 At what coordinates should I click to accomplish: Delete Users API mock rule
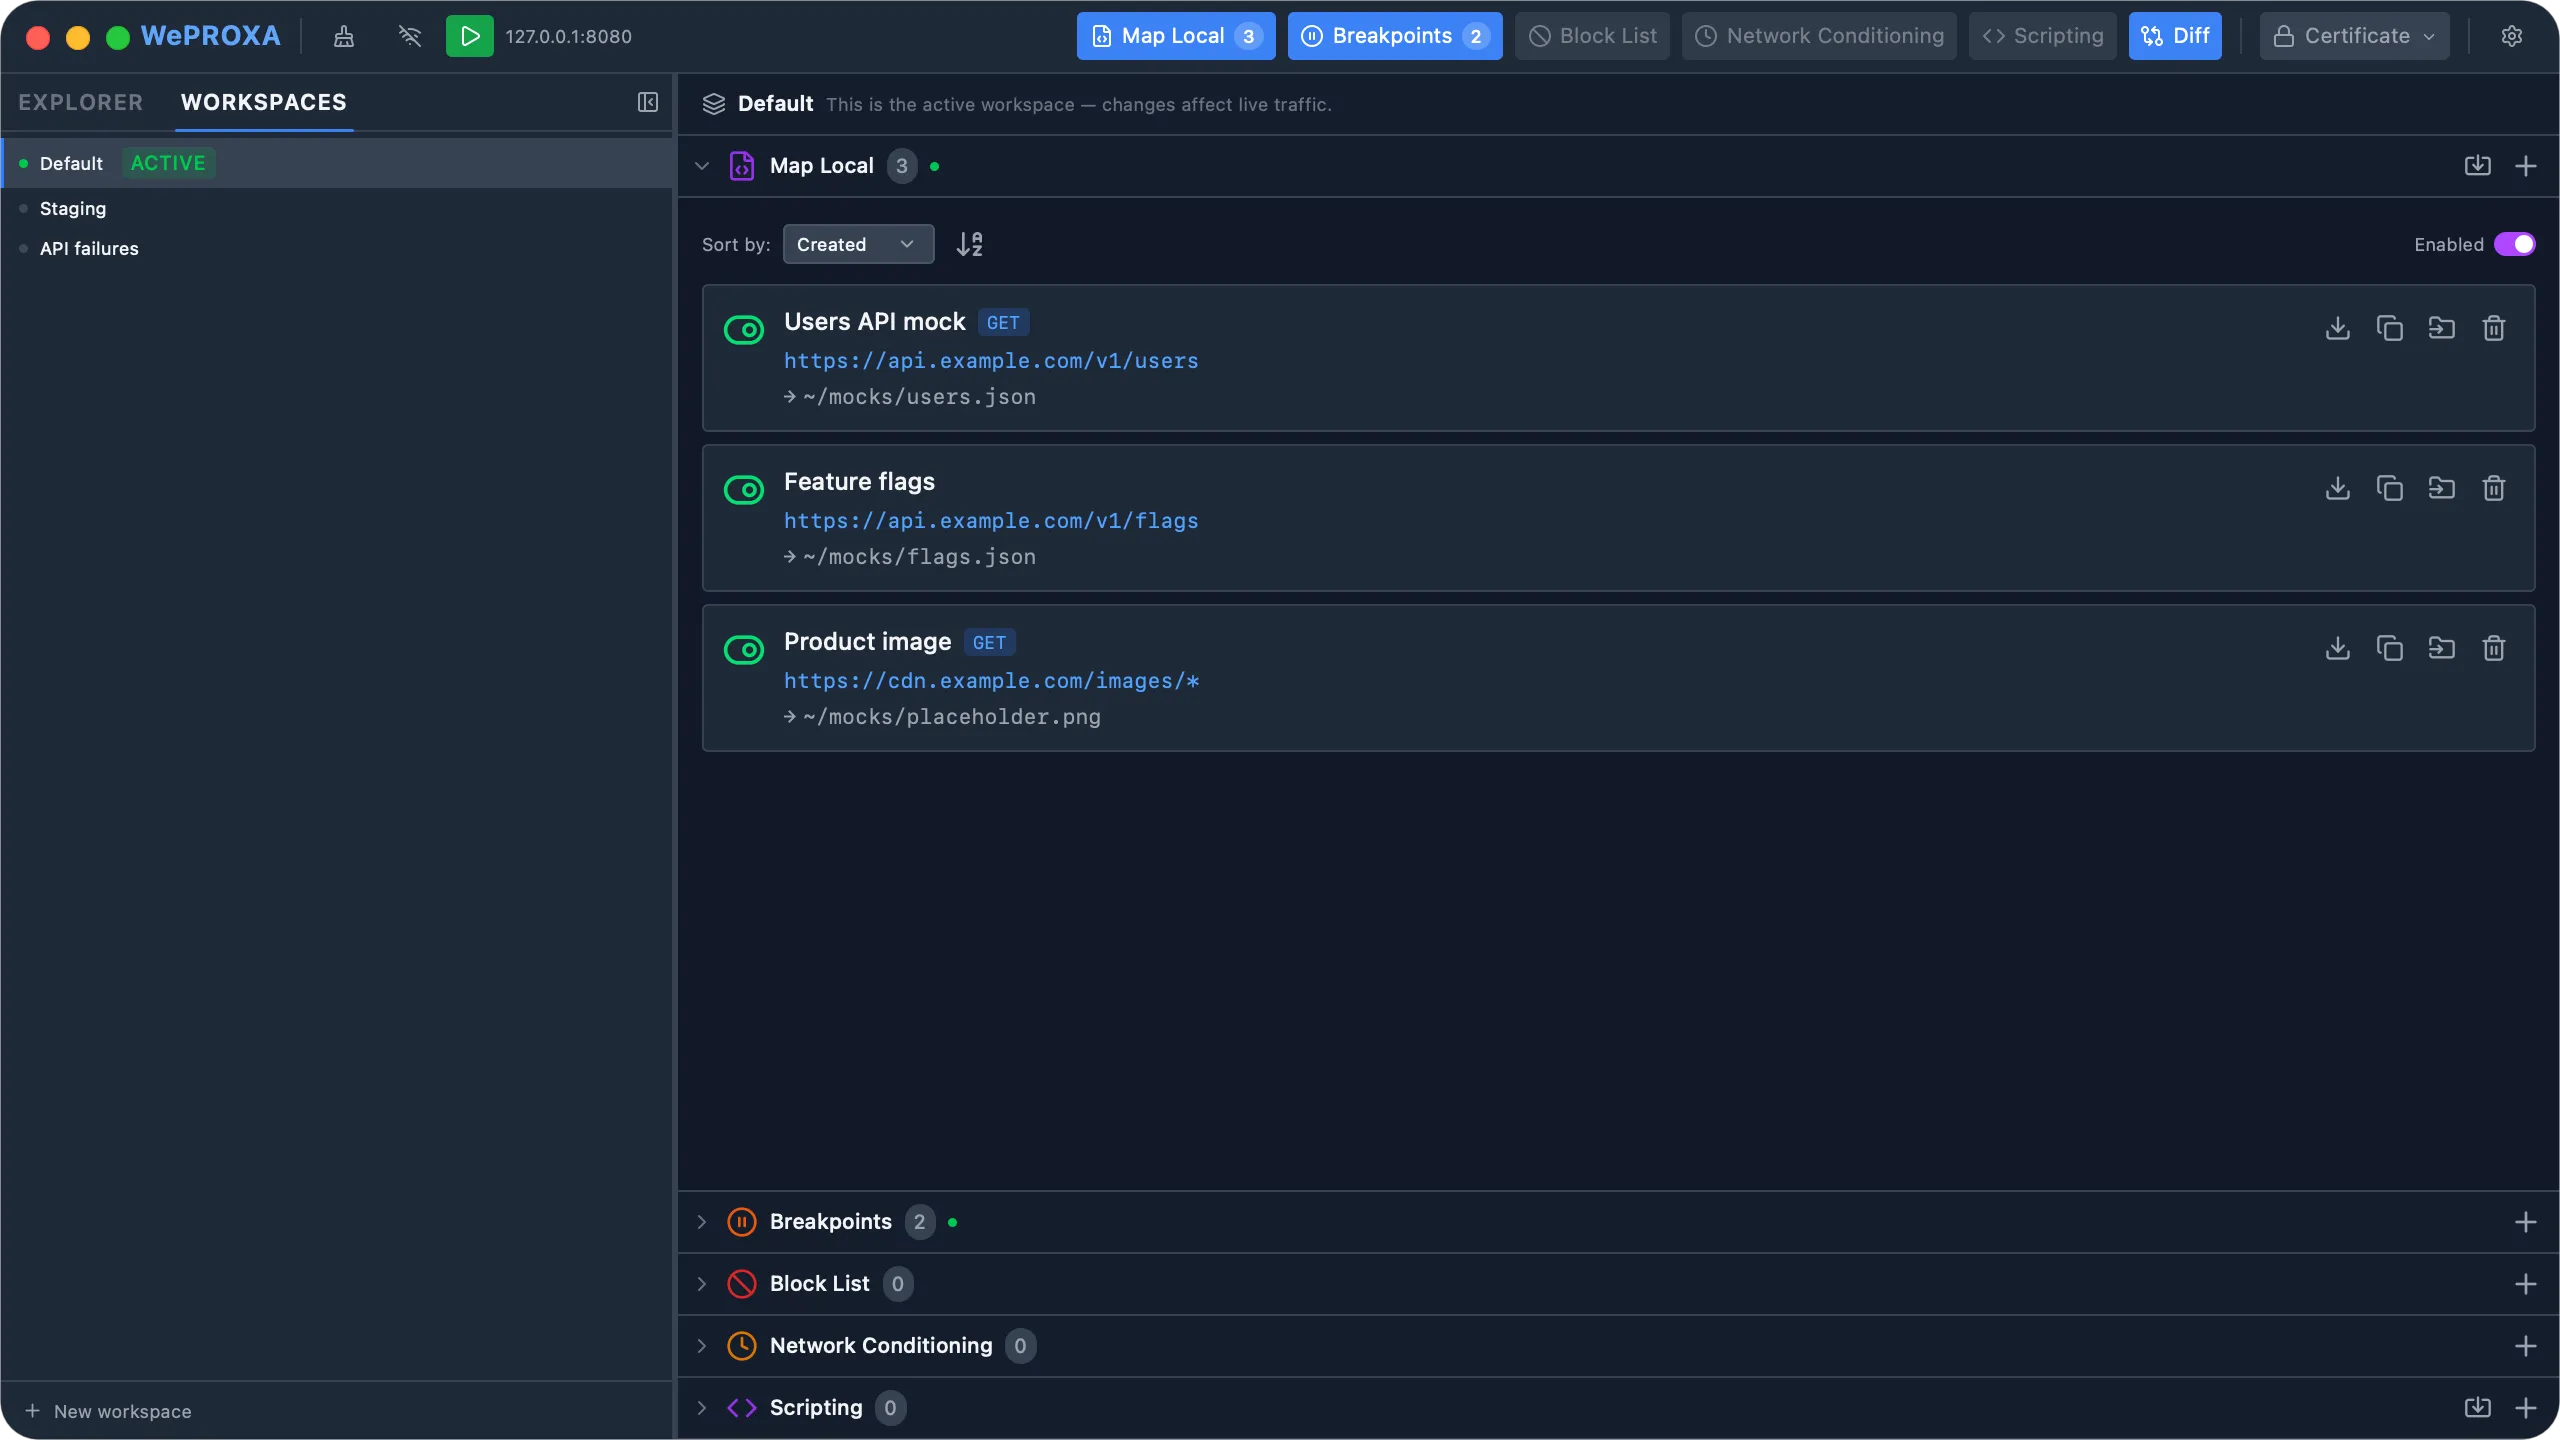2493,328
